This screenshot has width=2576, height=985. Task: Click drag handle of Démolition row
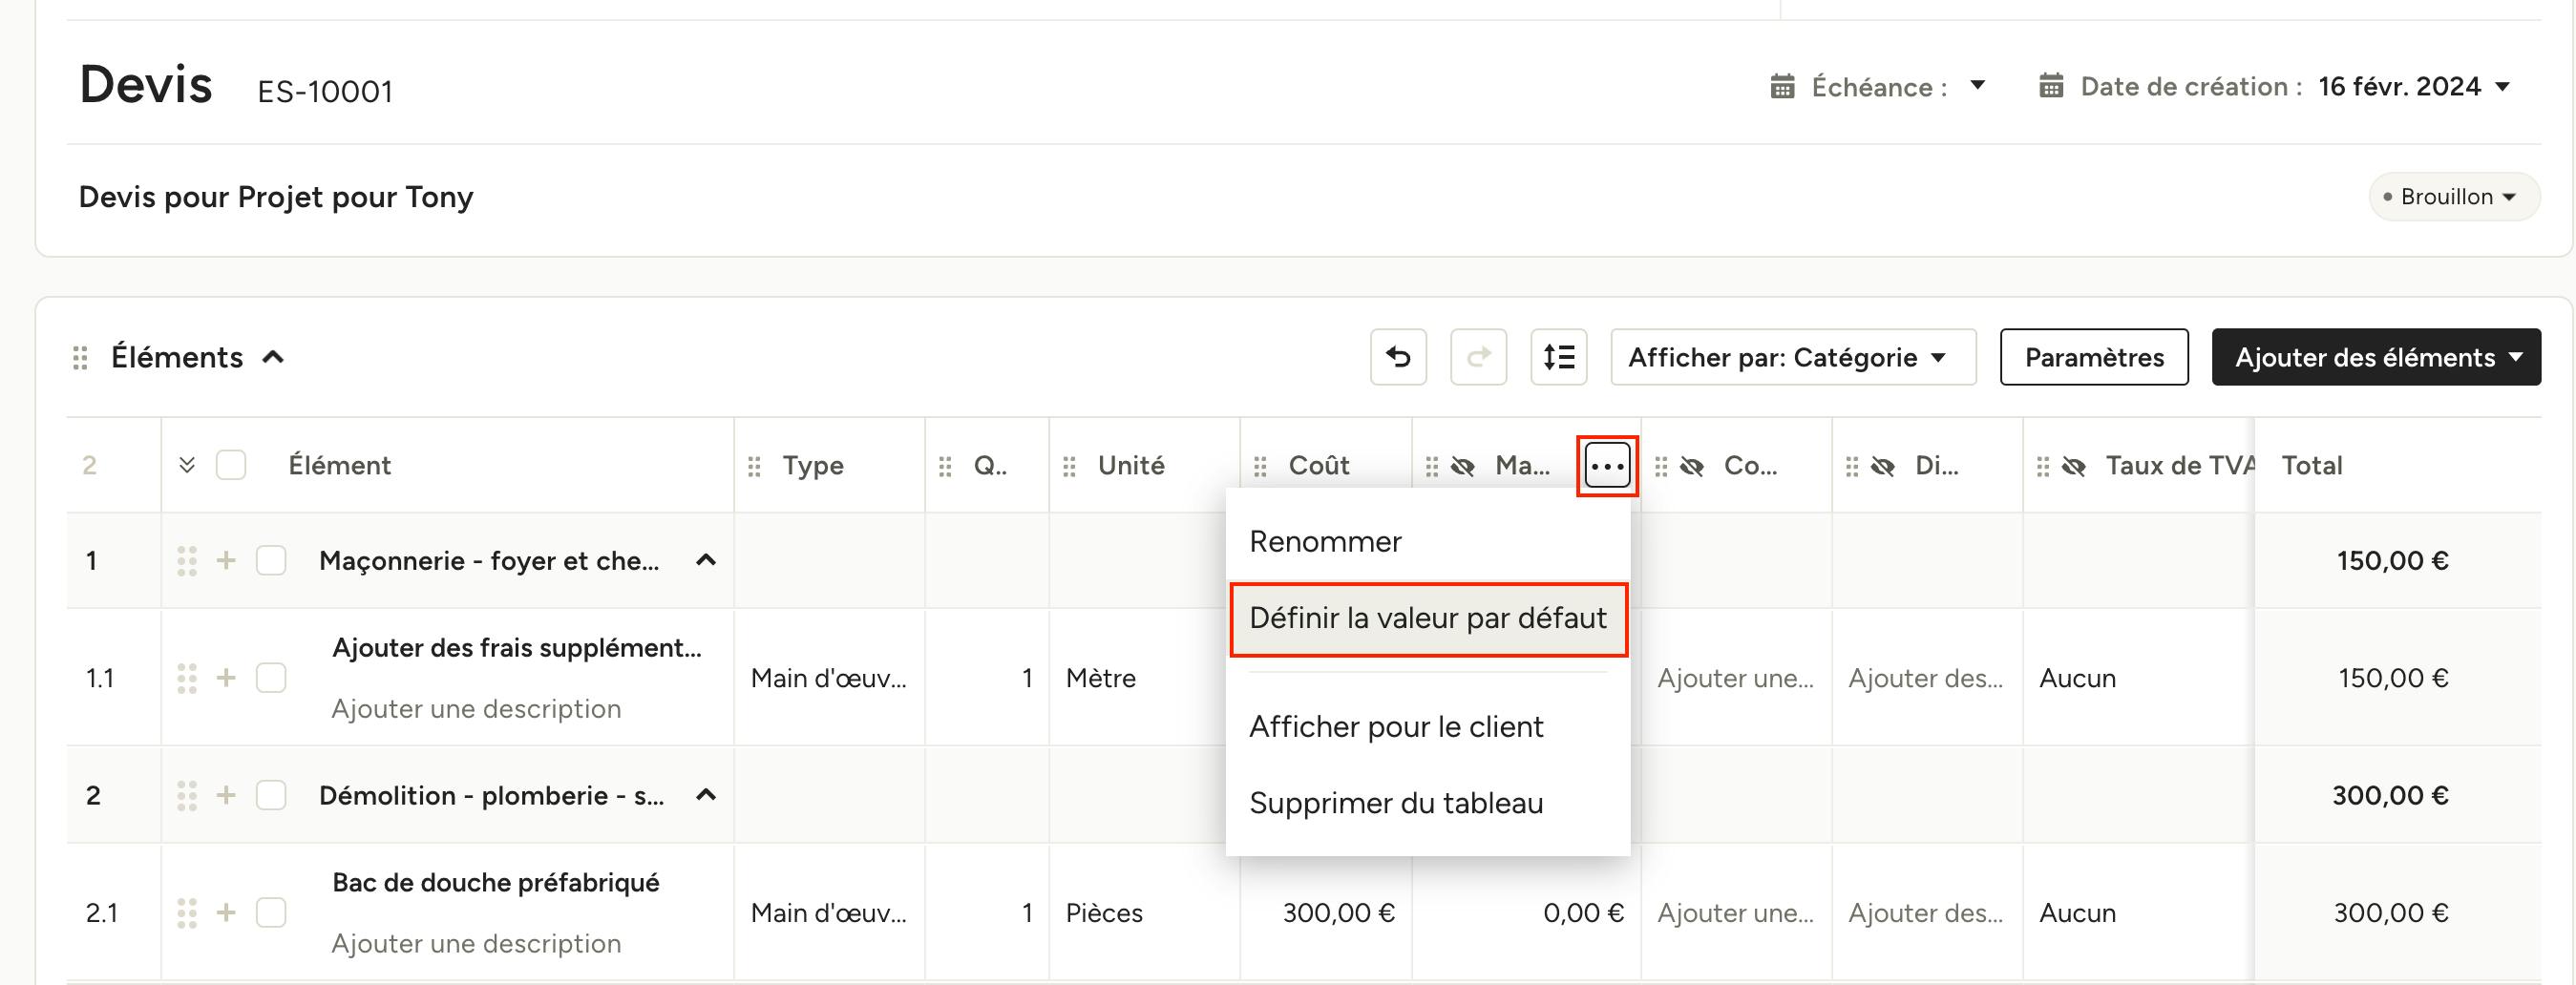[x=186, y=796]
